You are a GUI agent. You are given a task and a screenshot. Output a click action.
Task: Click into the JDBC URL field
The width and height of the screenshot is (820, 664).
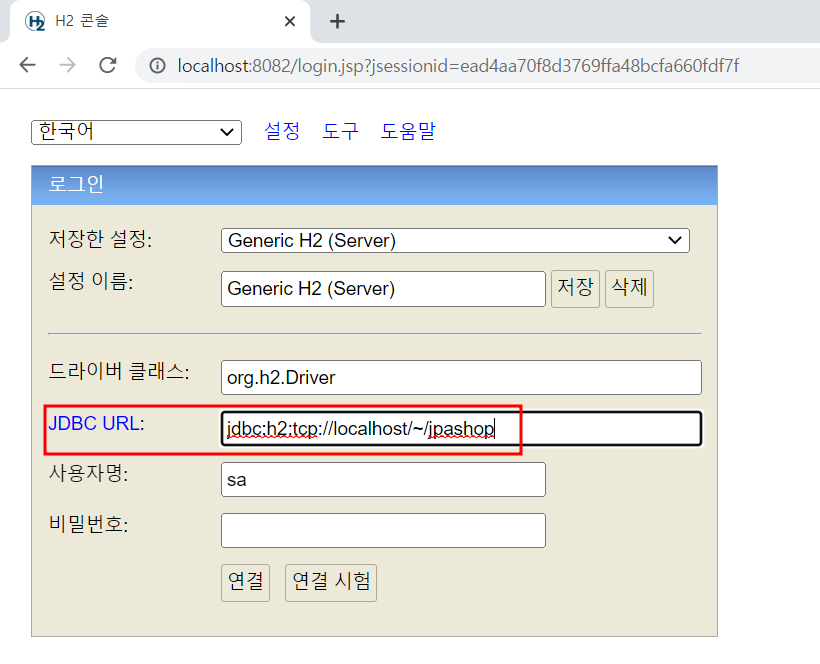pyautogui.click(x=461, y=429)
